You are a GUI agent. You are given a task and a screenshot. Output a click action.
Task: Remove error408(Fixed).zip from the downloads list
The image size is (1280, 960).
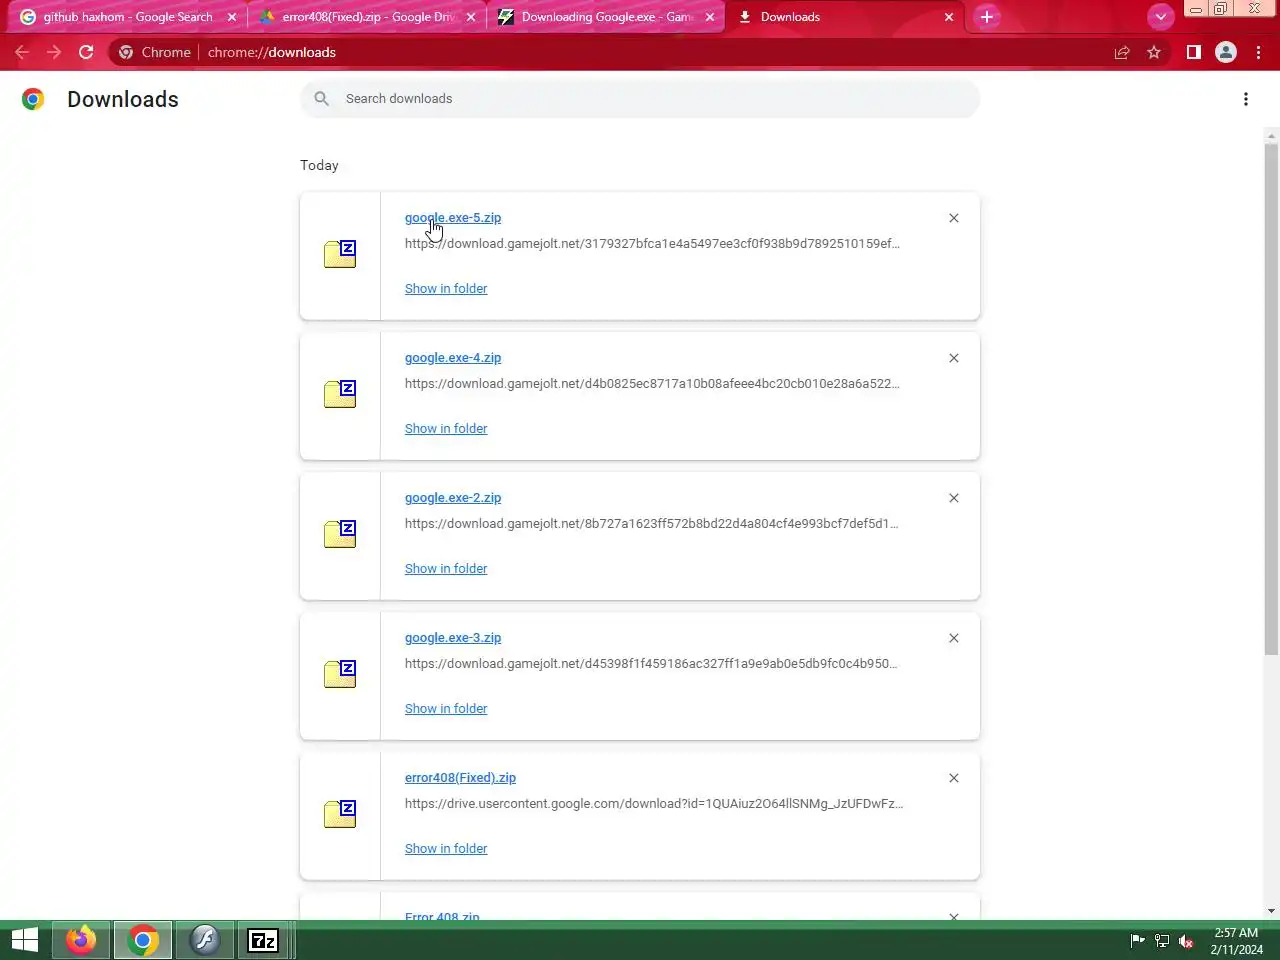coord(954,778)
